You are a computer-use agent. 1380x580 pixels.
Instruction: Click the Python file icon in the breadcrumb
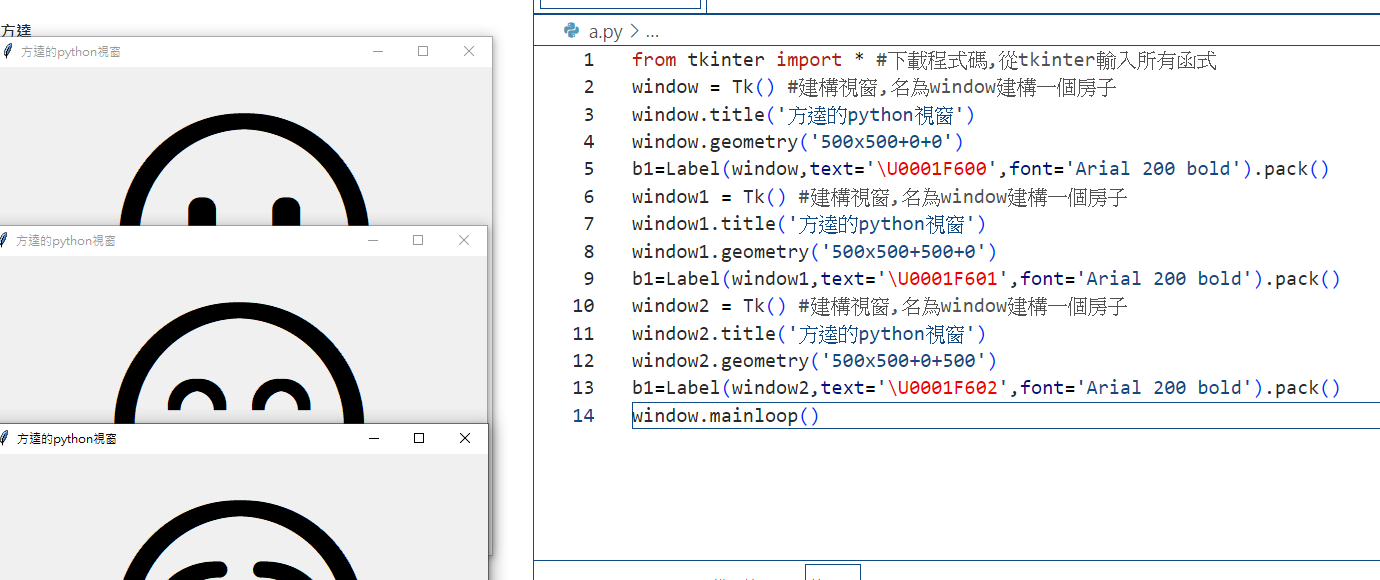pos(572,30)
